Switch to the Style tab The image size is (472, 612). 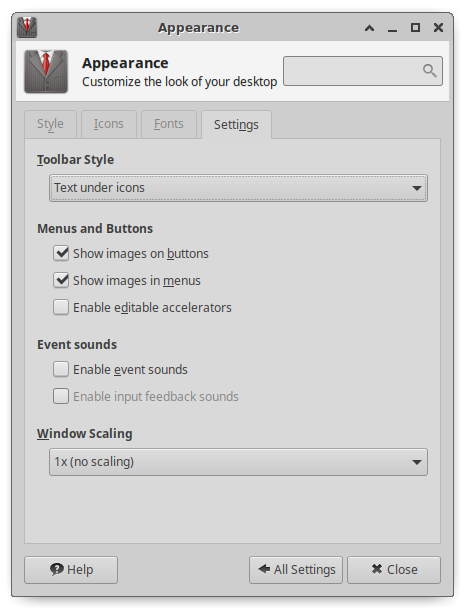[50, 124]
